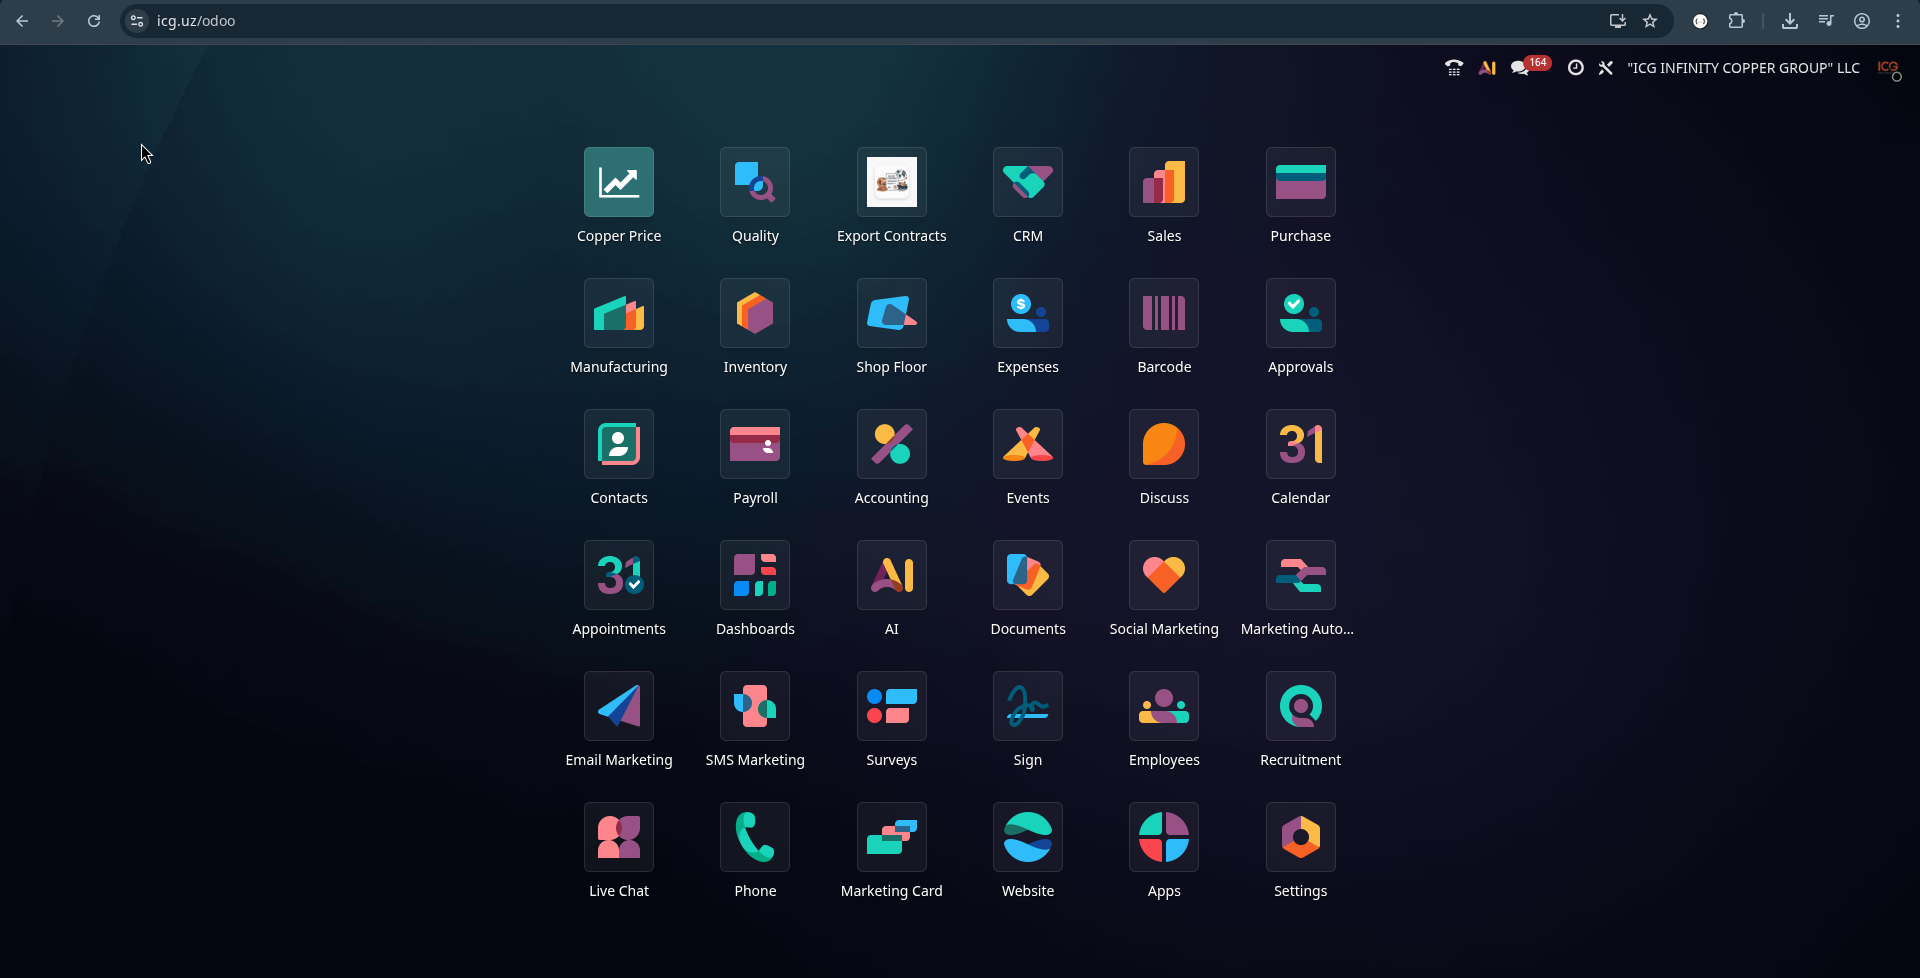View site information for icg.uz
The image size is (1920, 978).
tap(137, 21)
